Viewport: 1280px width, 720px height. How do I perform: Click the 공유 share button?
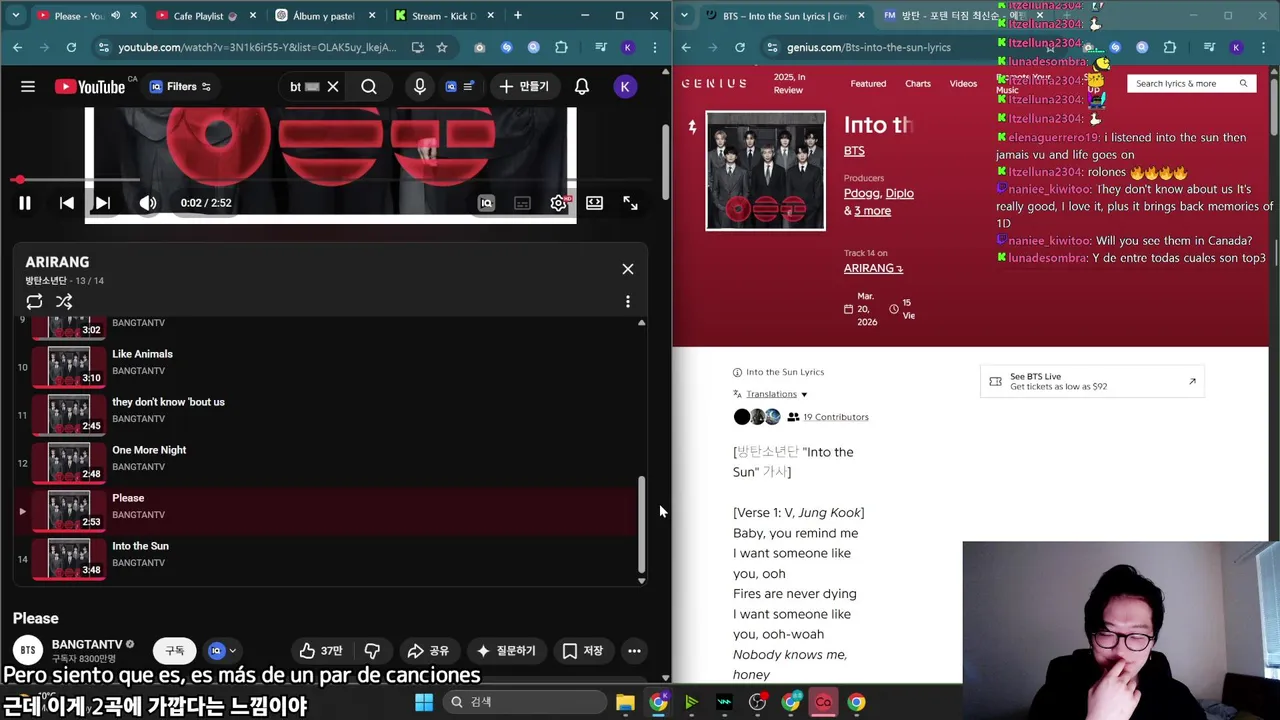point(428,651)
